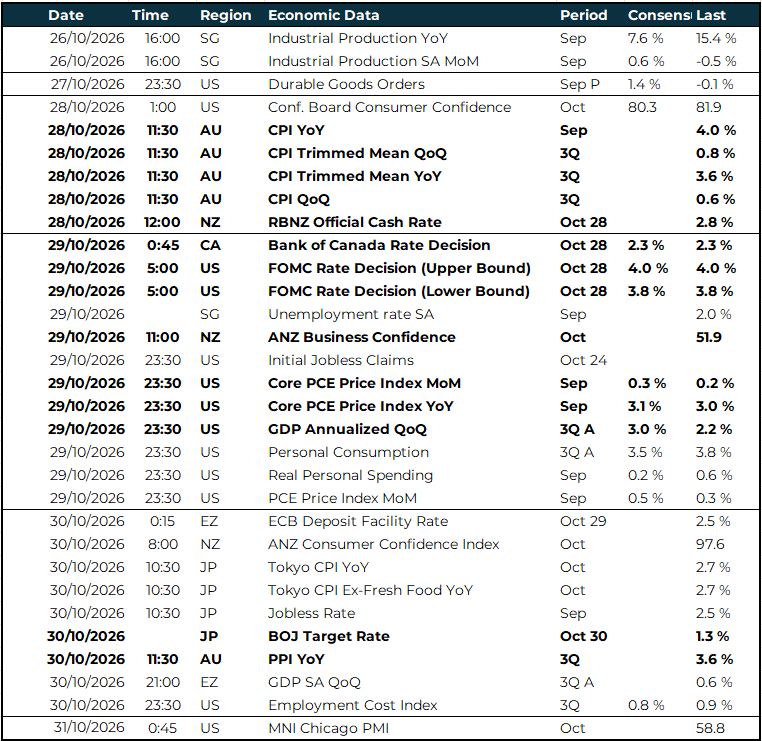The width and height of the screenshot is (762, 741).
Task: Click the Oct 24 period cell
Action: click(583, 361)
